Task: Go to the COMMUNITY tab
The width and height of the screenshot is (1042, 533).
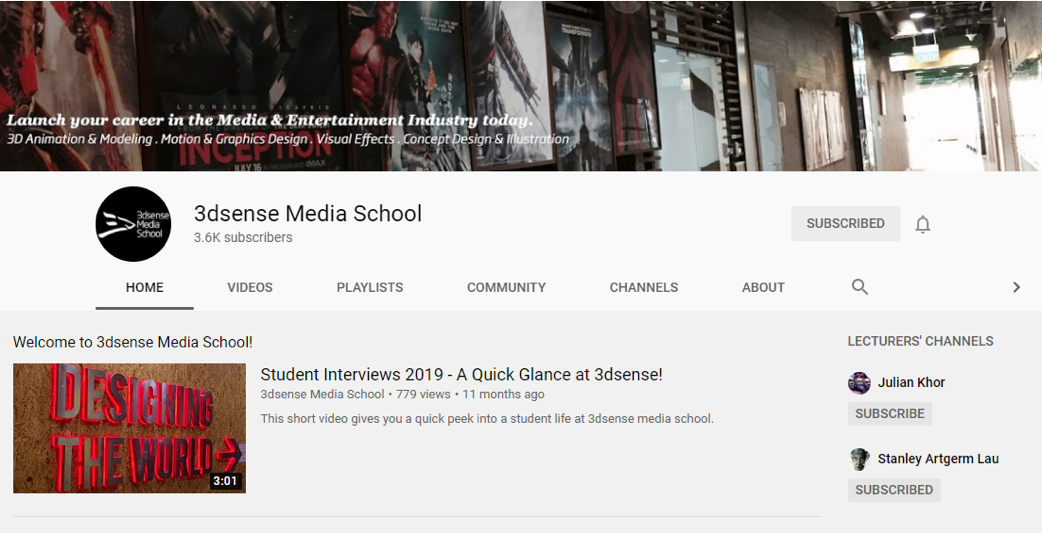Action: point(506,287)
